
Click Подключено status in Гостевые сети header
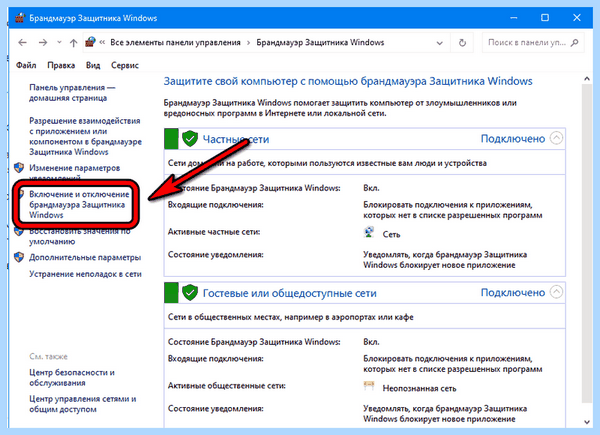point(513,293)
